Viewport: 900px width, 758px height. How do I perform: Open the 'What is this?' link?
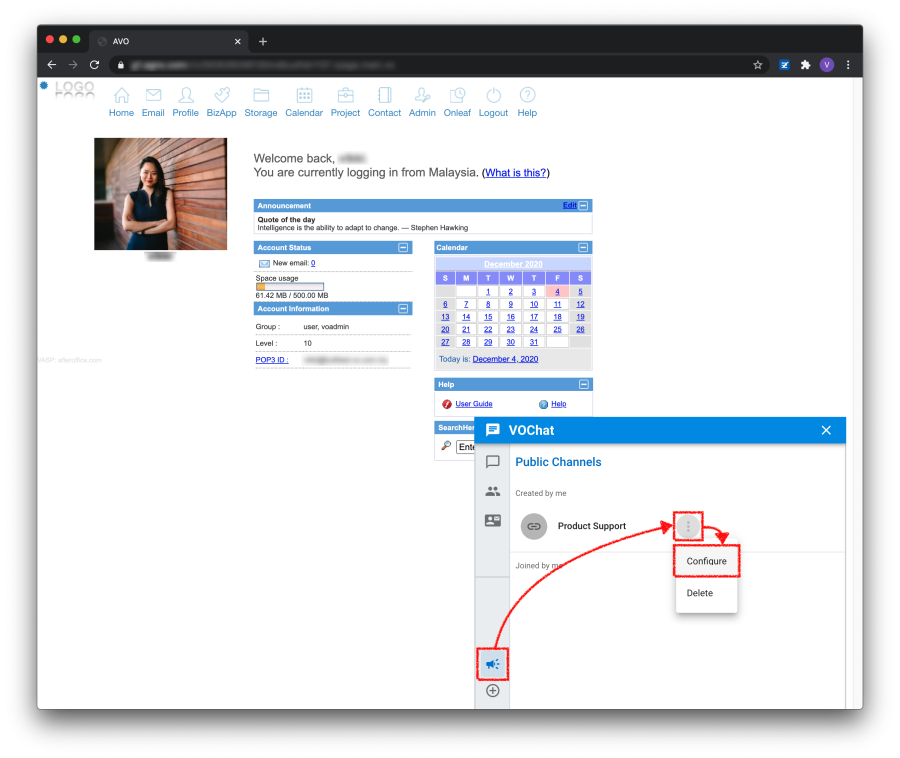coord(515,172)
